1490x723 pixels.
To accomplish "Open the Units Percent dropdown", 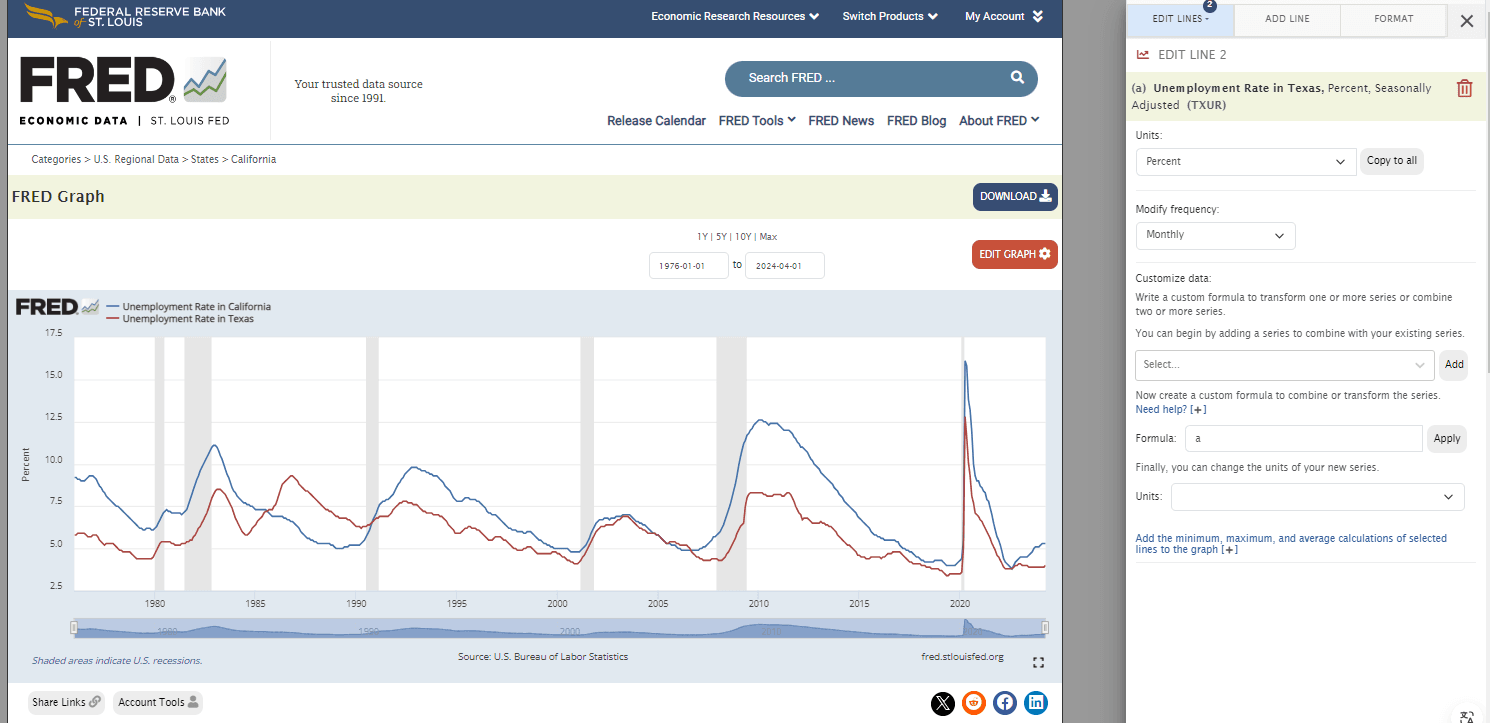I will coord(1245,162).
